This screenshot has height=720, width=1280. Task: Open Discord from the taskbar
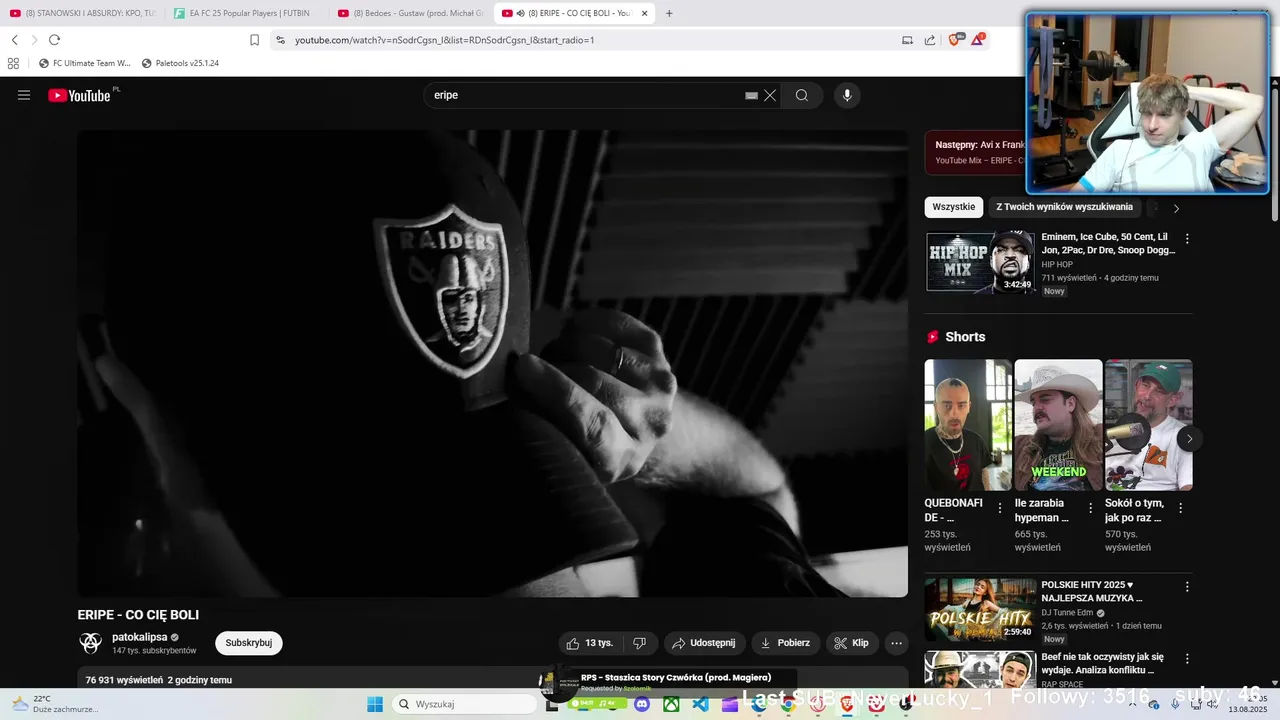coord(642,704)
